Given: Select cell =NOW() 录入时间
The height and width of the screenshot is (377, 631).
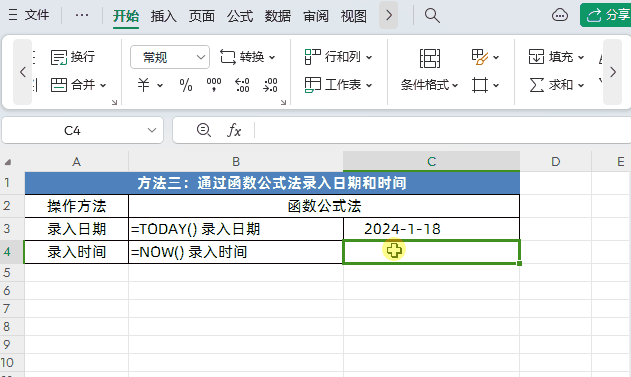Looking at the screenshot, I should click(x=236, y=252).
